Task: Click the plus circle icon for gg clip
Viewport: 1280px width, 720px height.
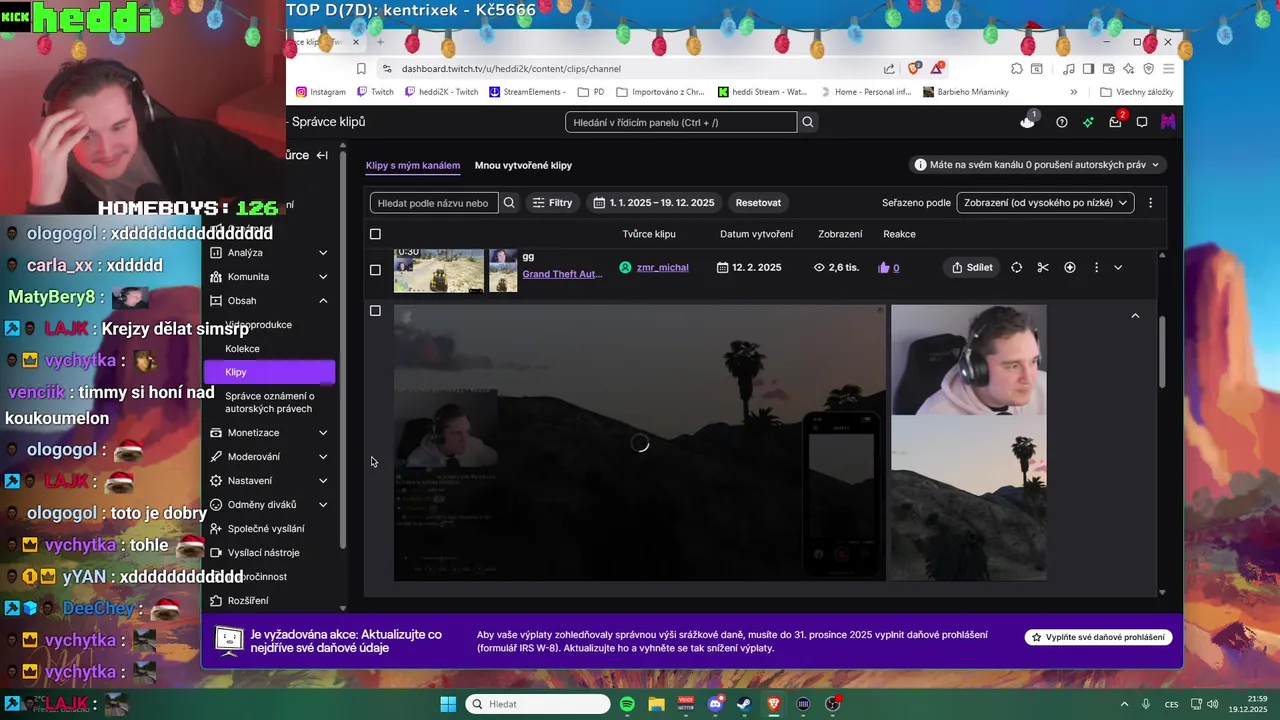Action: click(x=1070, y=268)
